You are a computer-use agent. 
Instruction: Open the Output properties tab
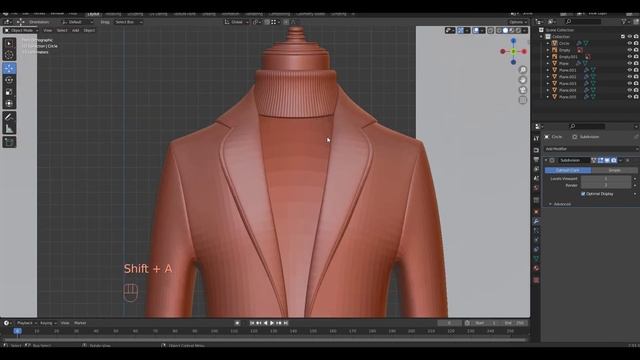[x=536, y=160]
